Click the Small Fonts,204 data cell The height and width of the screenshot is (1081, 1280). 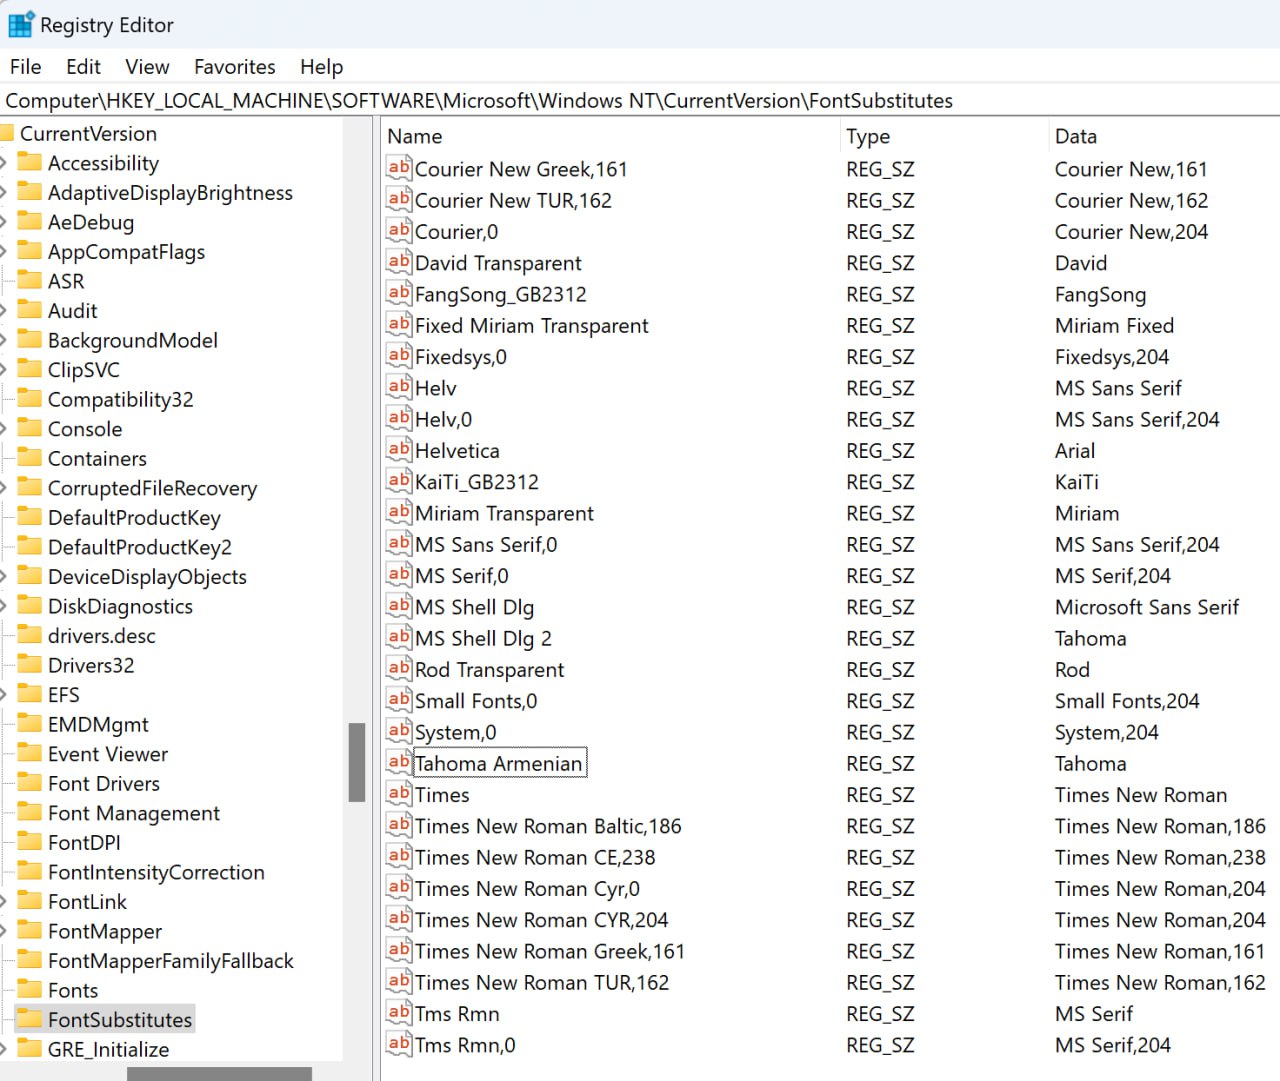click(1127, 700)
